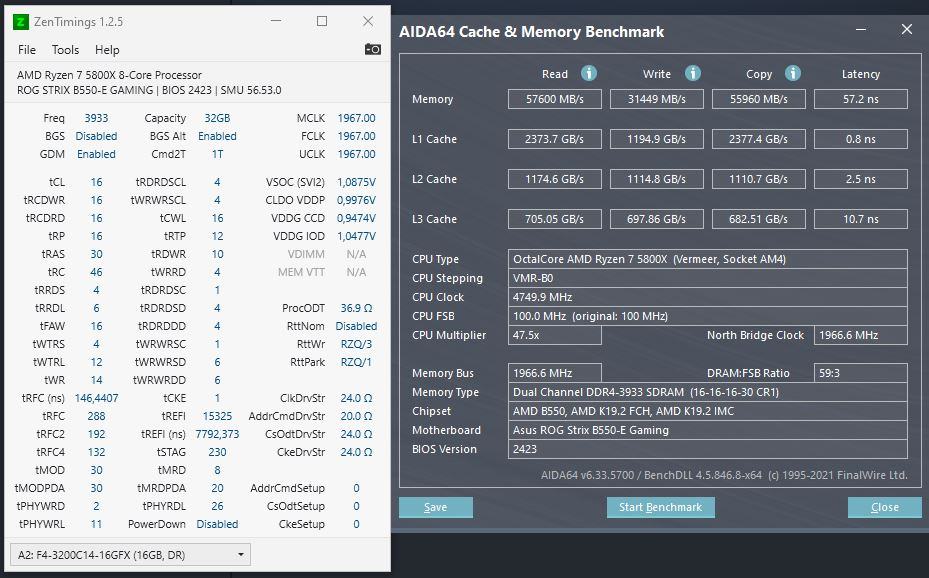Click the L2 Cache write value 1114.8 GB/s
The width and height of the screenshot is (929, 578).
pos(656,179)
